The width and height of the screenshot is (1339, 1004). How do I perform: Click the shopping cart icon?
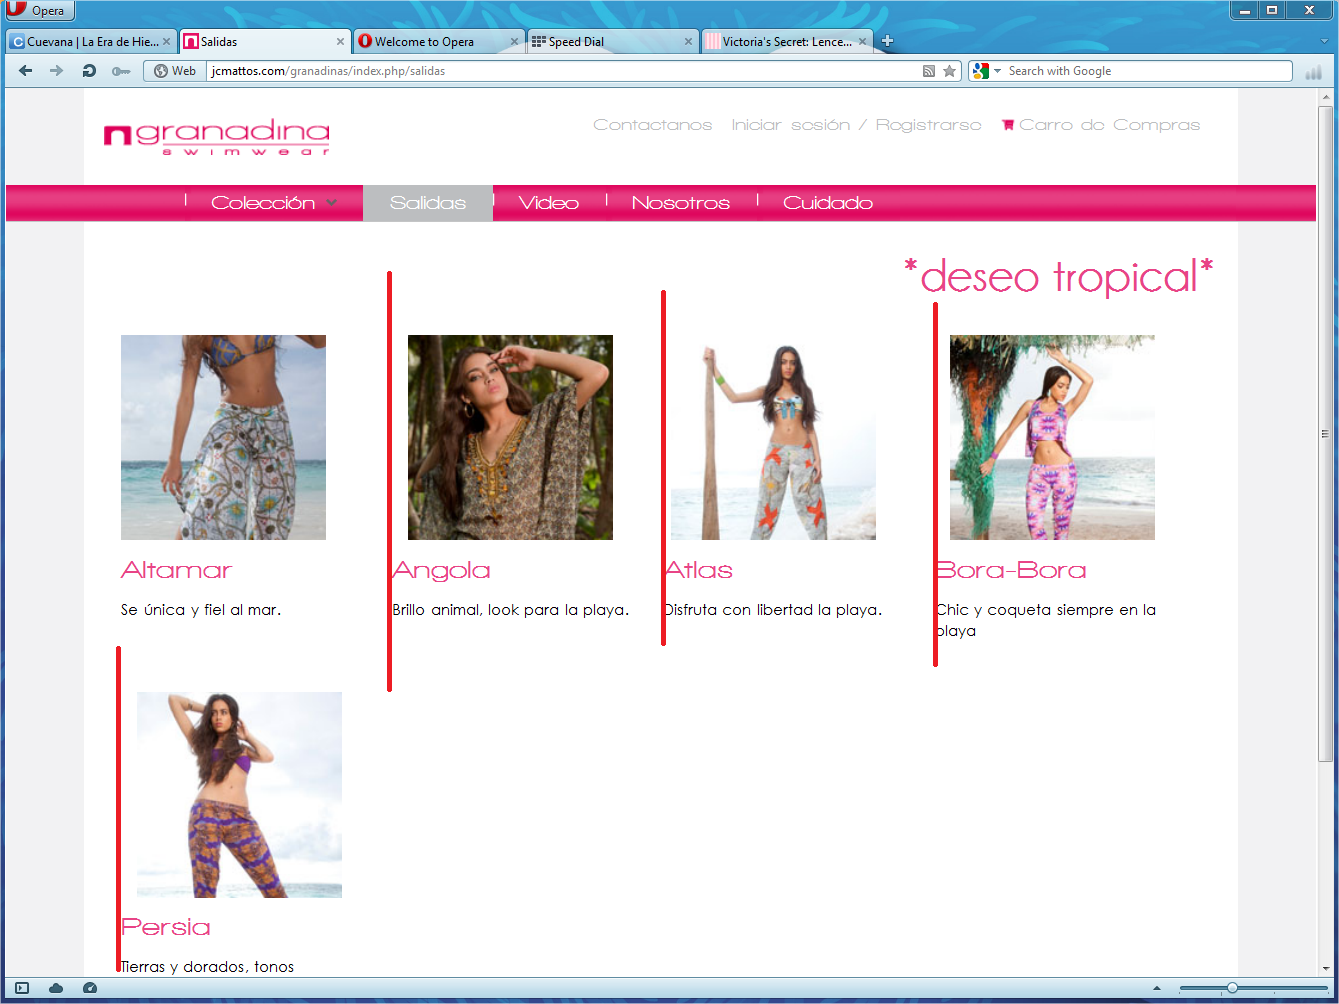point(1008,125)
